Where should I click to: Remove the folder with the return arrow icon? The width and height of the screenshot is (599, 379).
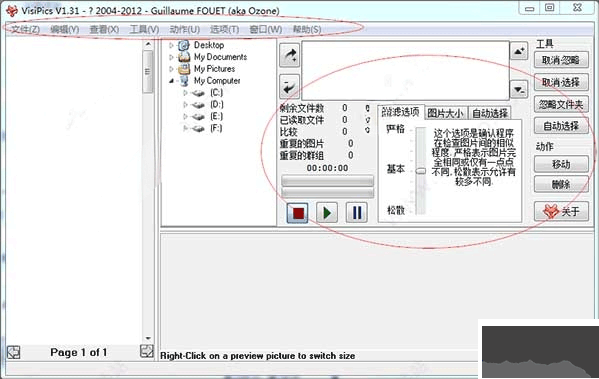[x=289, y=86]
